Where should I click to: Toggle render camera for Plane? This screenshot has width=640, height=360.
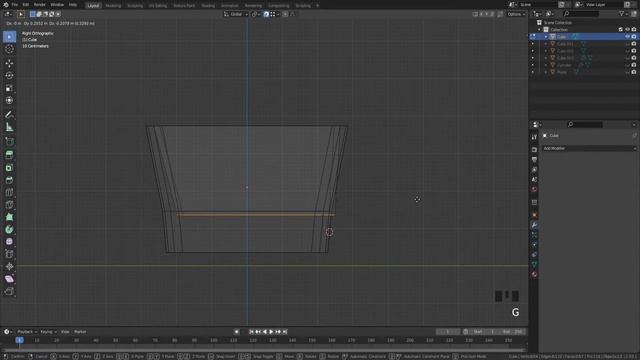[634, 72]
